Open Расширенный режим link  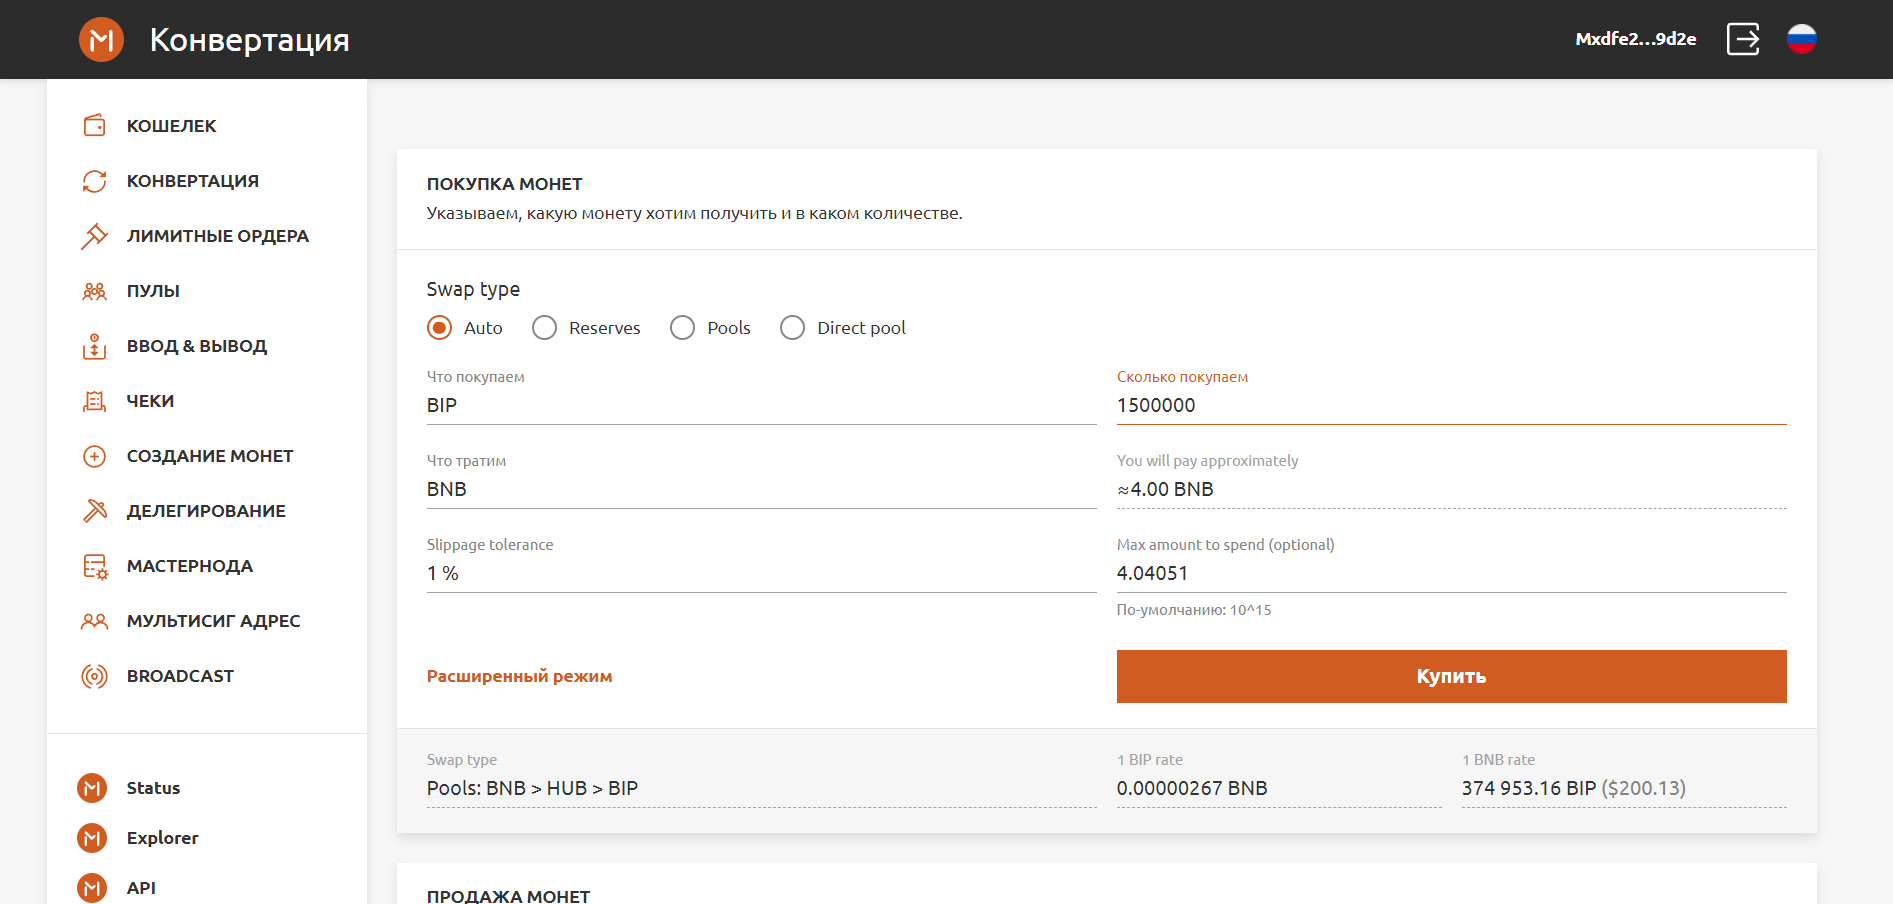(x=519, y=676)
